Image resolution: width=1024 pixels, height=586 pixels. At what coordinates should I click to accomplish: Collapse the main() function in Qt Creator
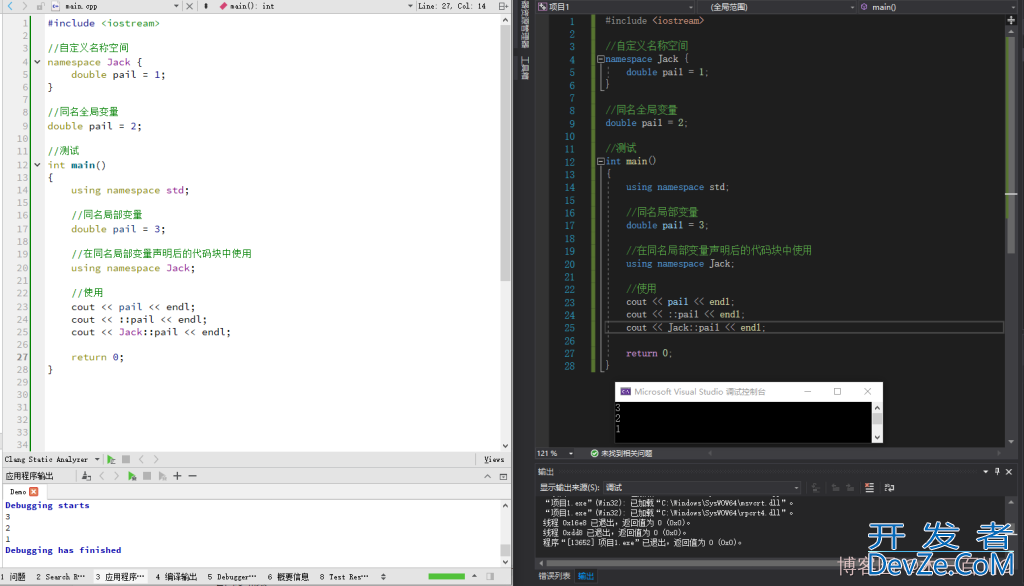pos(37,165)
